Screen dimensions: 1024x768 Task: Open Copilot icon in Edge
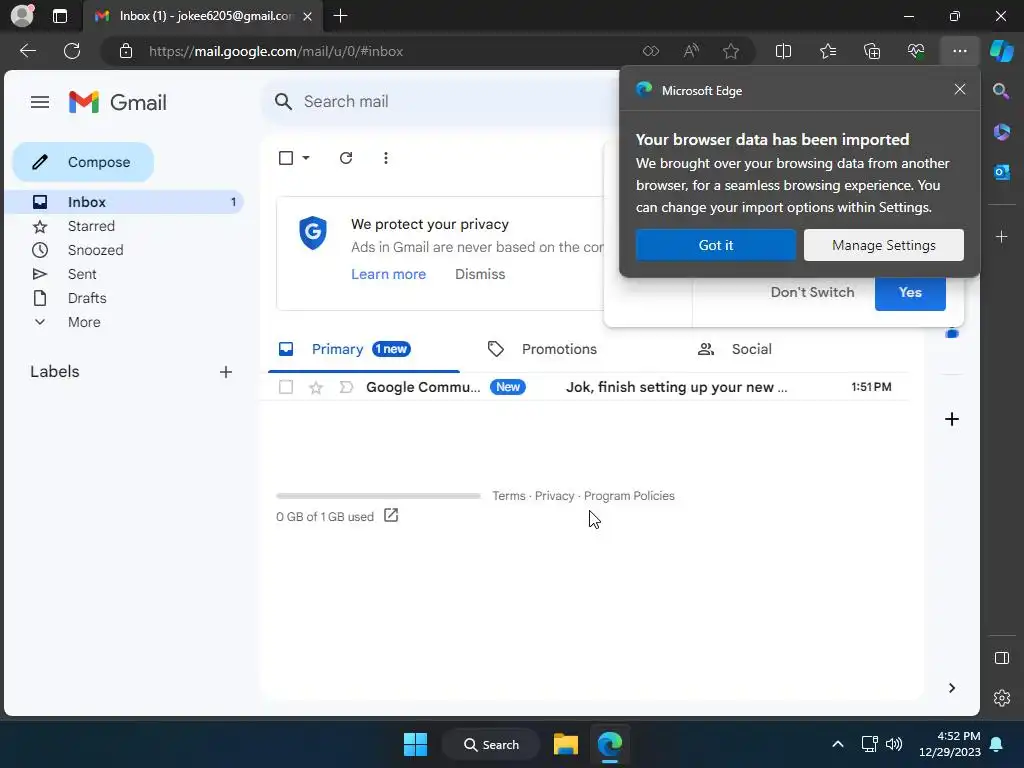[1002, 51]
